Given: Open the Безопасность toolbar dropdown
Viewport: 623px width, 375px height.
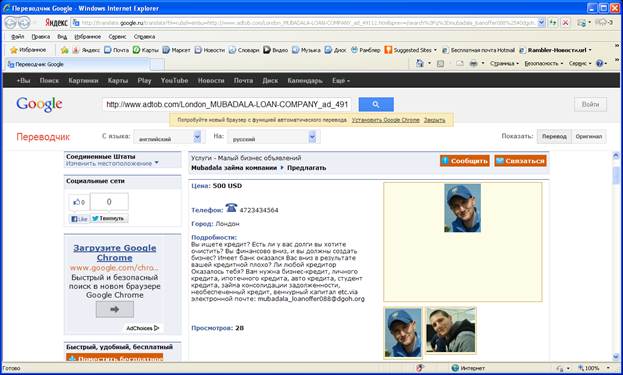Looking at the screenshot, I should click(544, 63).
